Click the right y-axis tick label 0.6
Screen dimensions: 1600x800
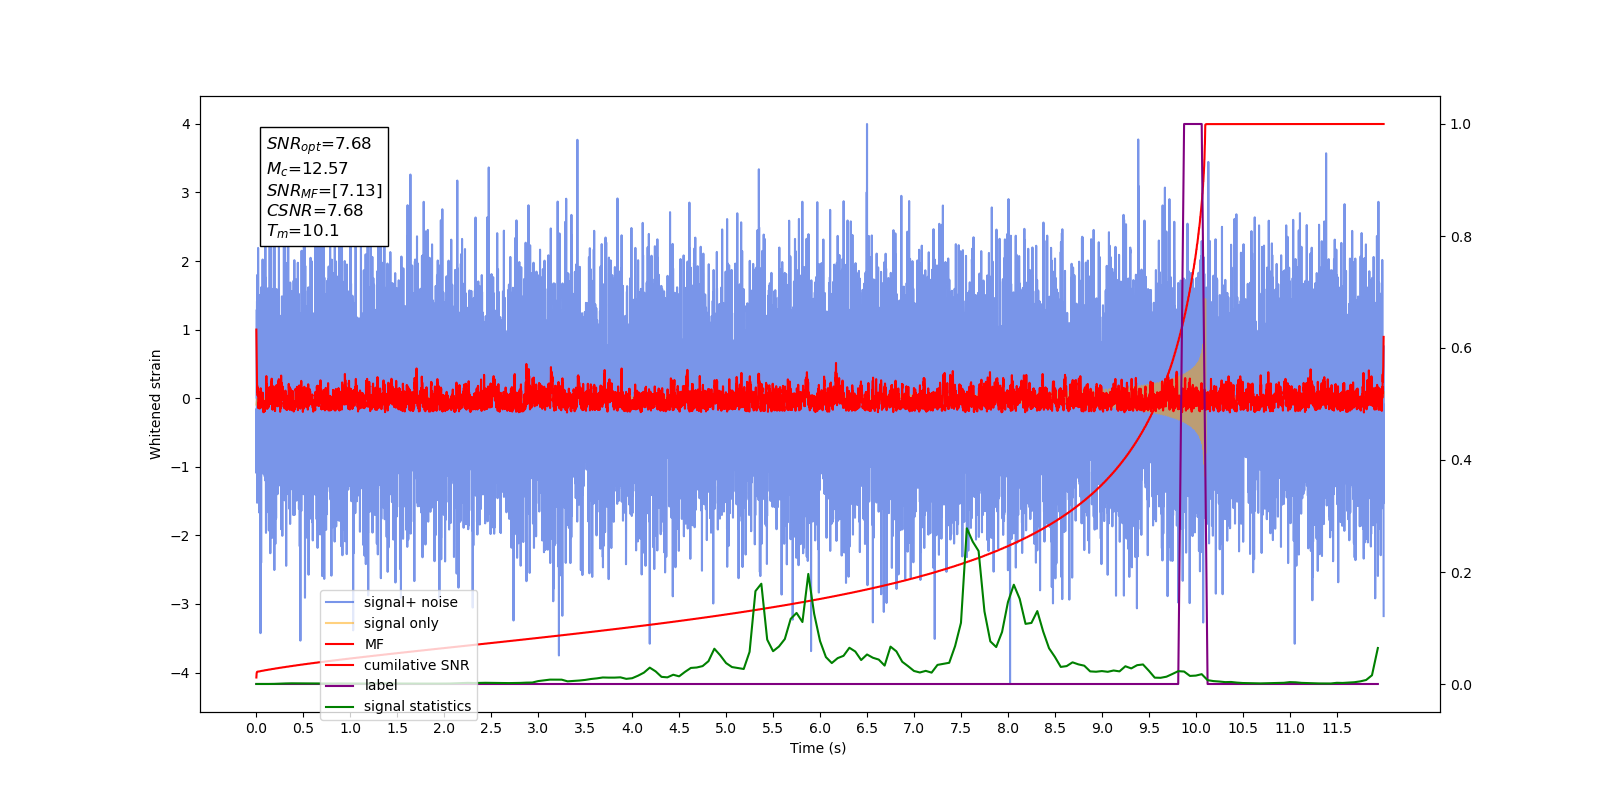tap(1461, 349)
